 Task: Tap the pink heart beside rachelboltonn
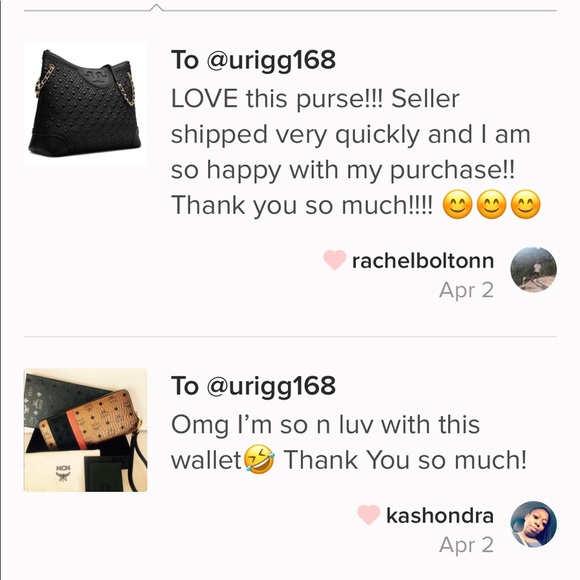click(335, 260)
